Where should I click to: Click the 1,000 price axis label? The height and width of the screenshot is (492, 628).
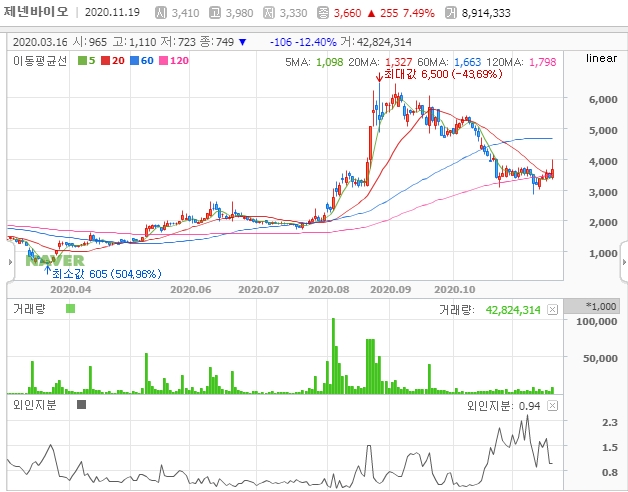(603, 253)
